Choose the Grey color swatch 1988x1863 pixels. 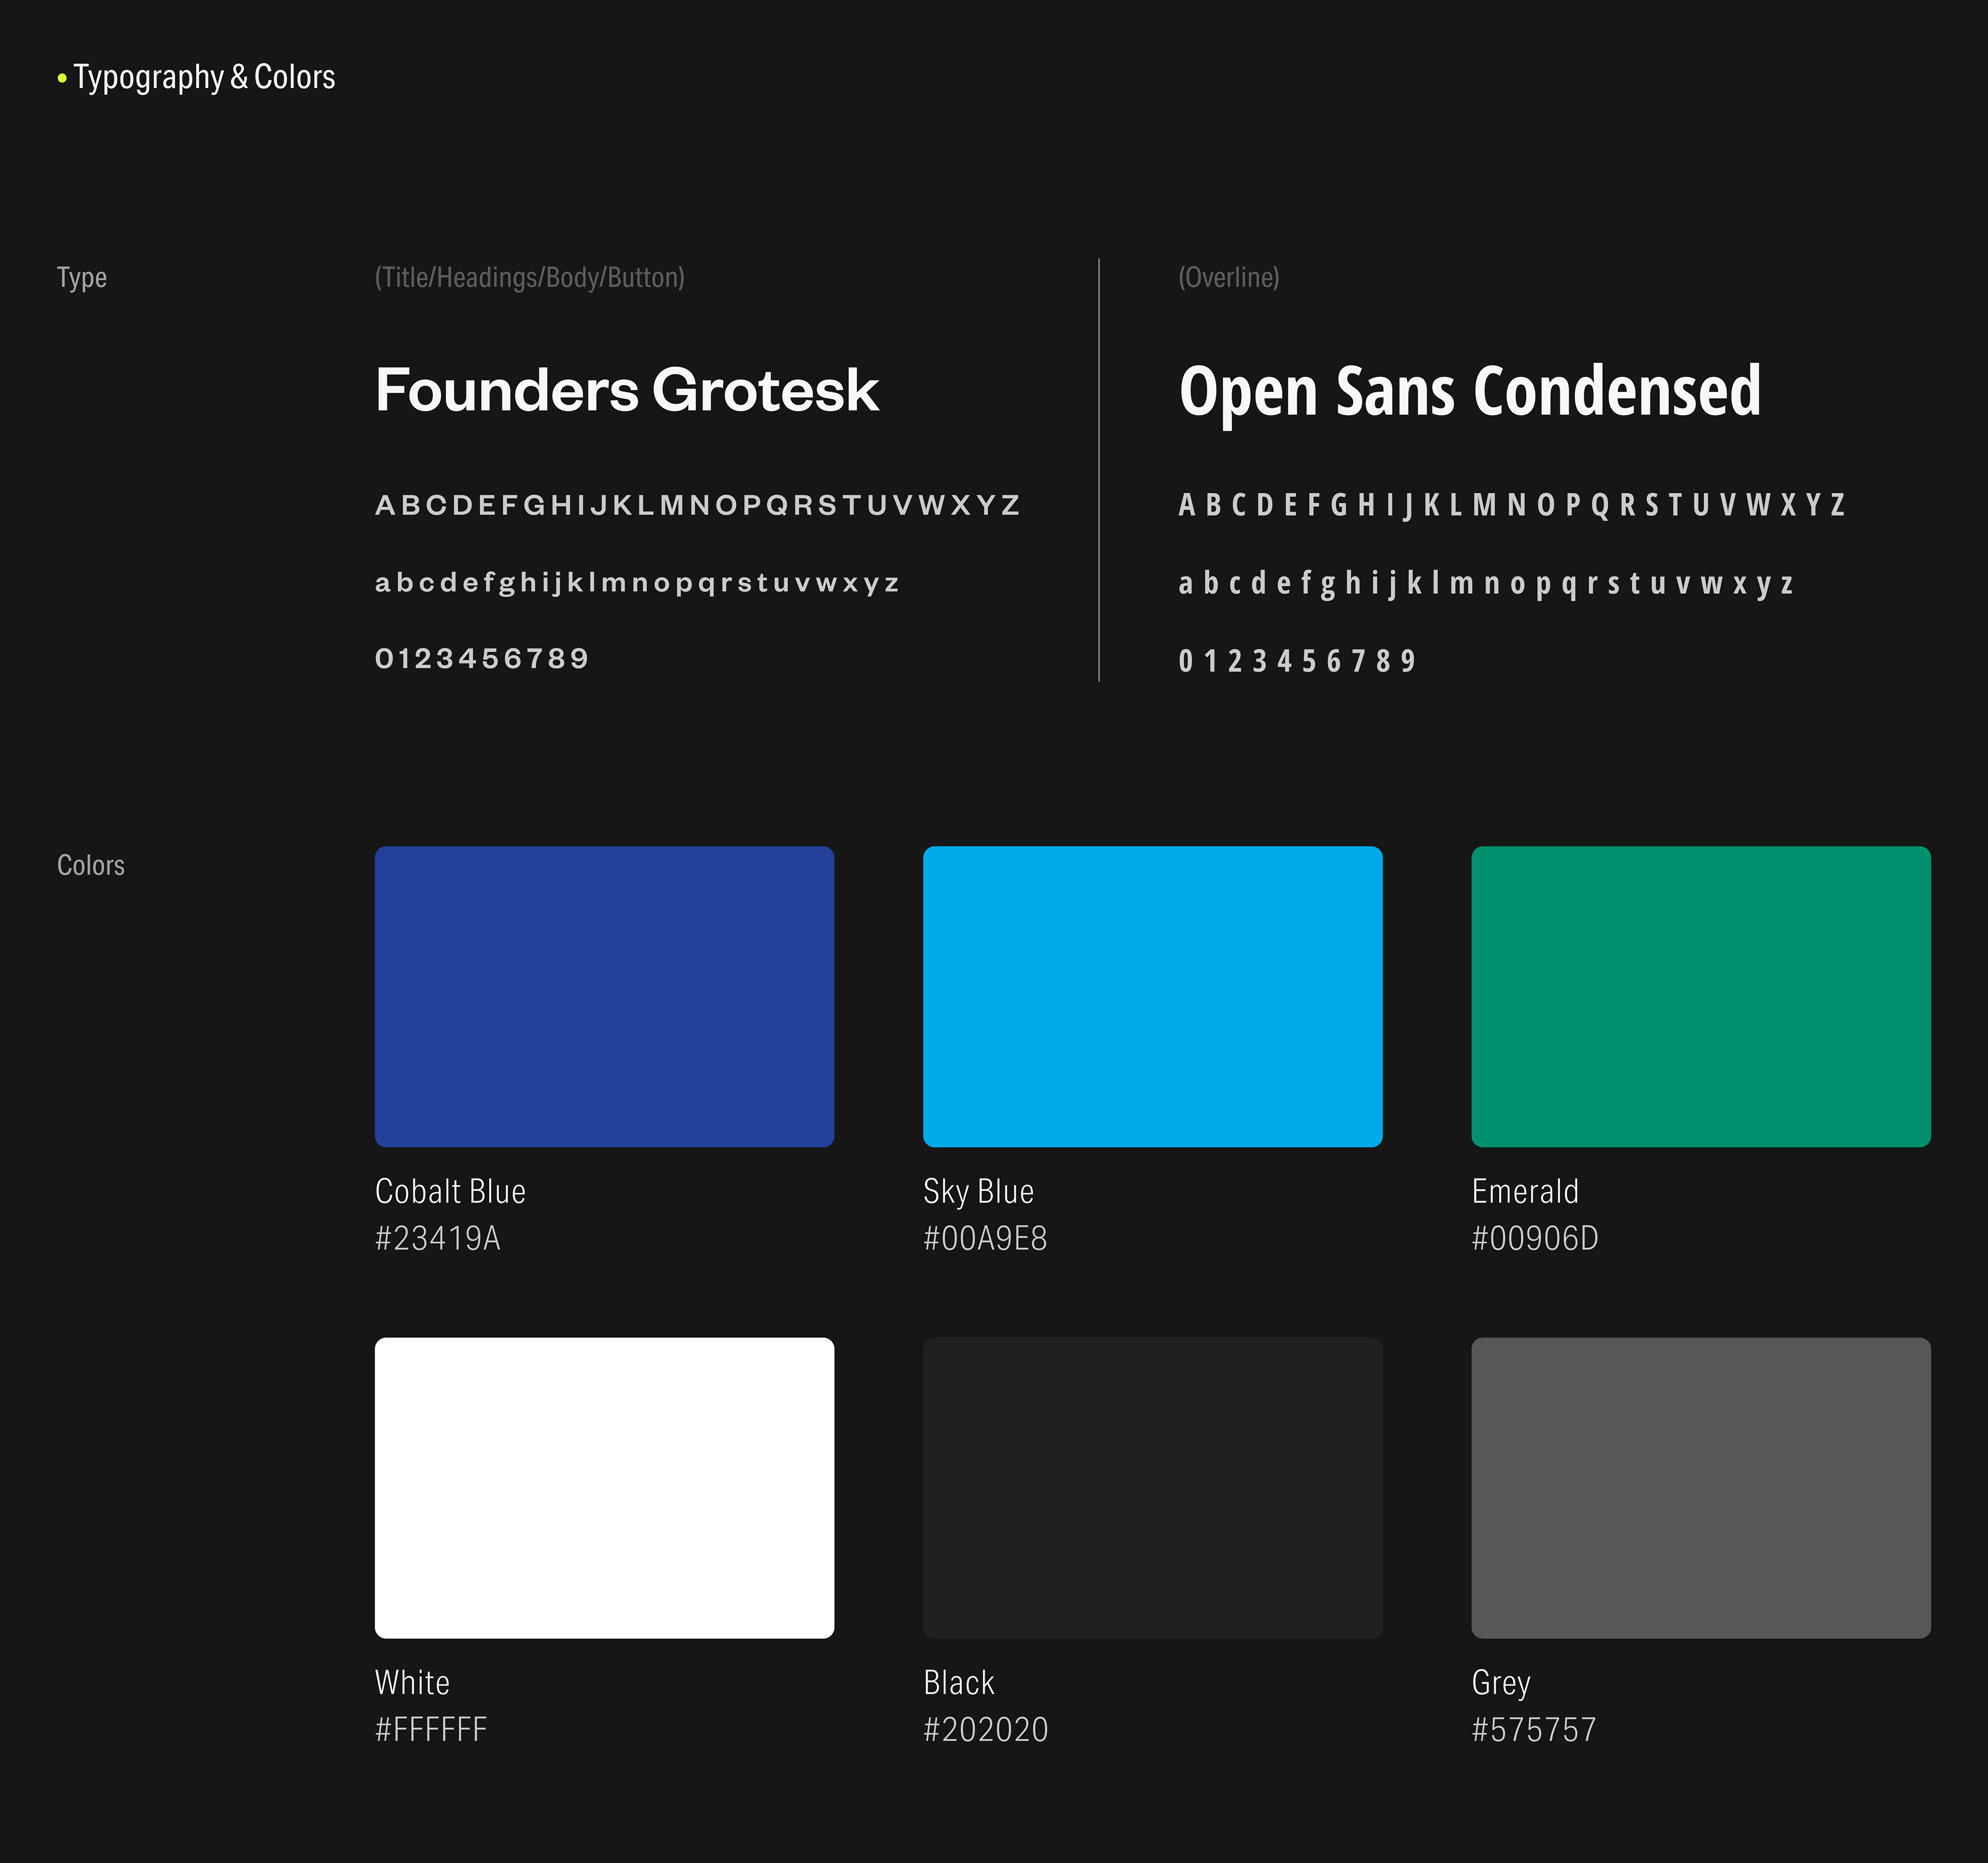pyautogui.click(x=1700, y=1487)
